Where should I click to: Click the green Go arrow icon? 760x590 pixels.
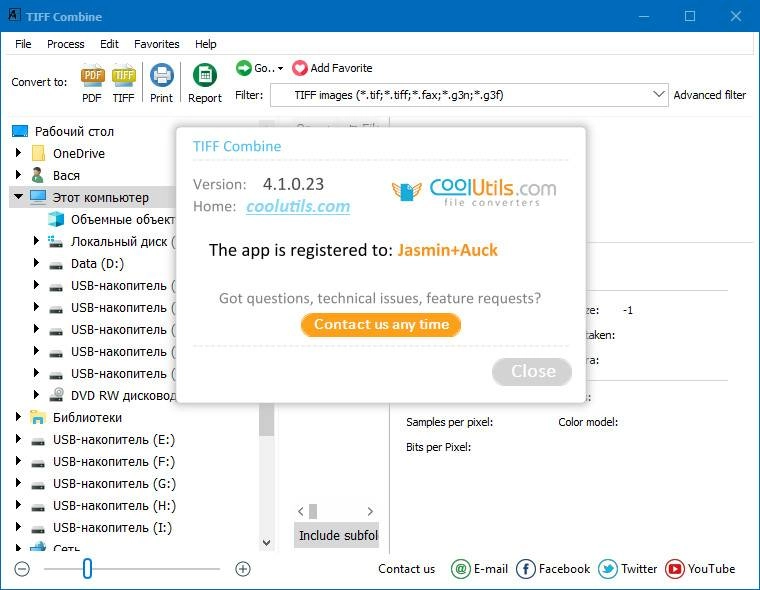click(x=243, y=68)
